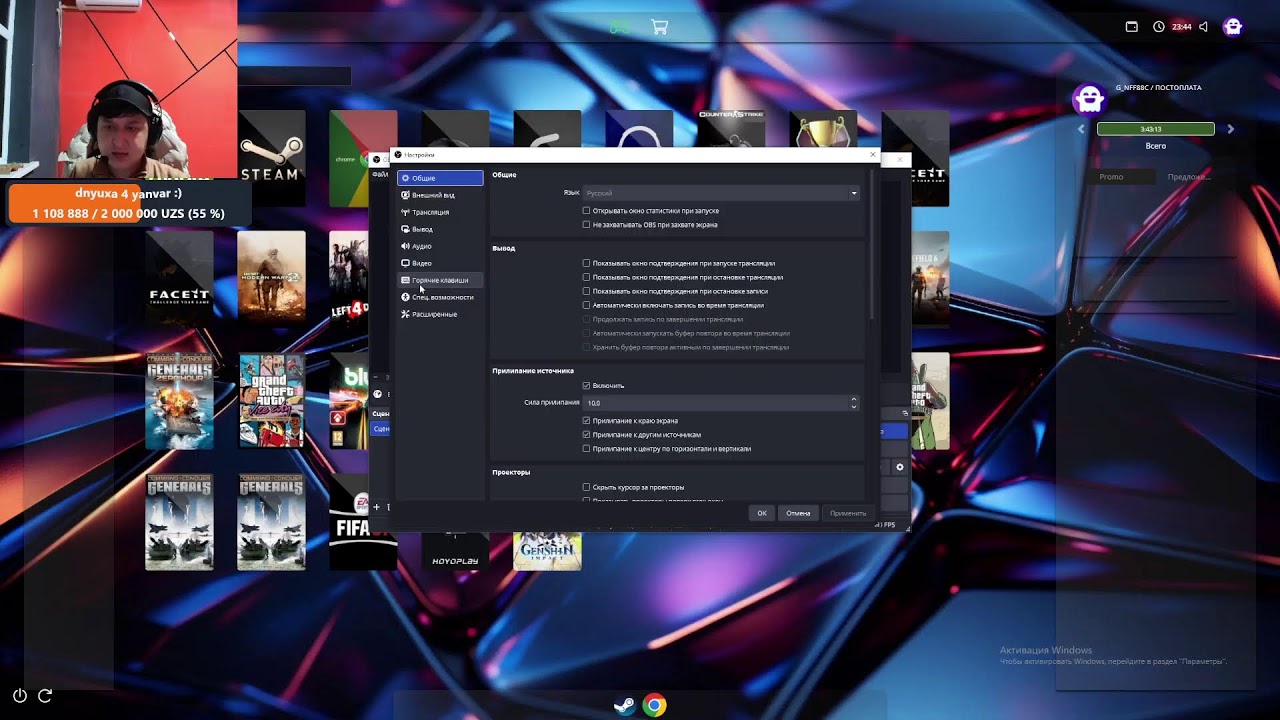The width and height of the screenshot is (1280, 720).
Task: Toggle 'Автоматически включать запись во время трансляции'
Action: click(x=586, y=305)
